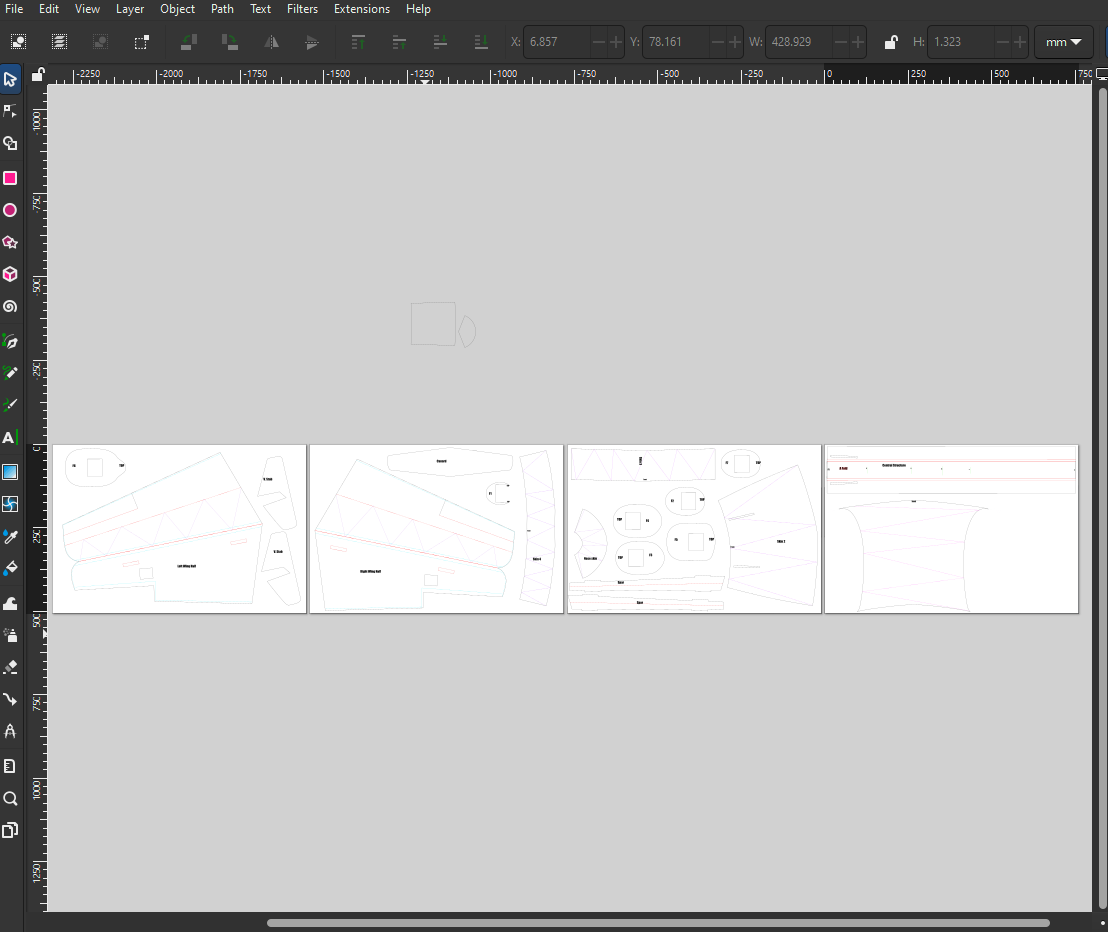Viewport: 1108px width, 932px height.
Task: Toggle the guides lock at ruler corner
Action: point(38,75)
